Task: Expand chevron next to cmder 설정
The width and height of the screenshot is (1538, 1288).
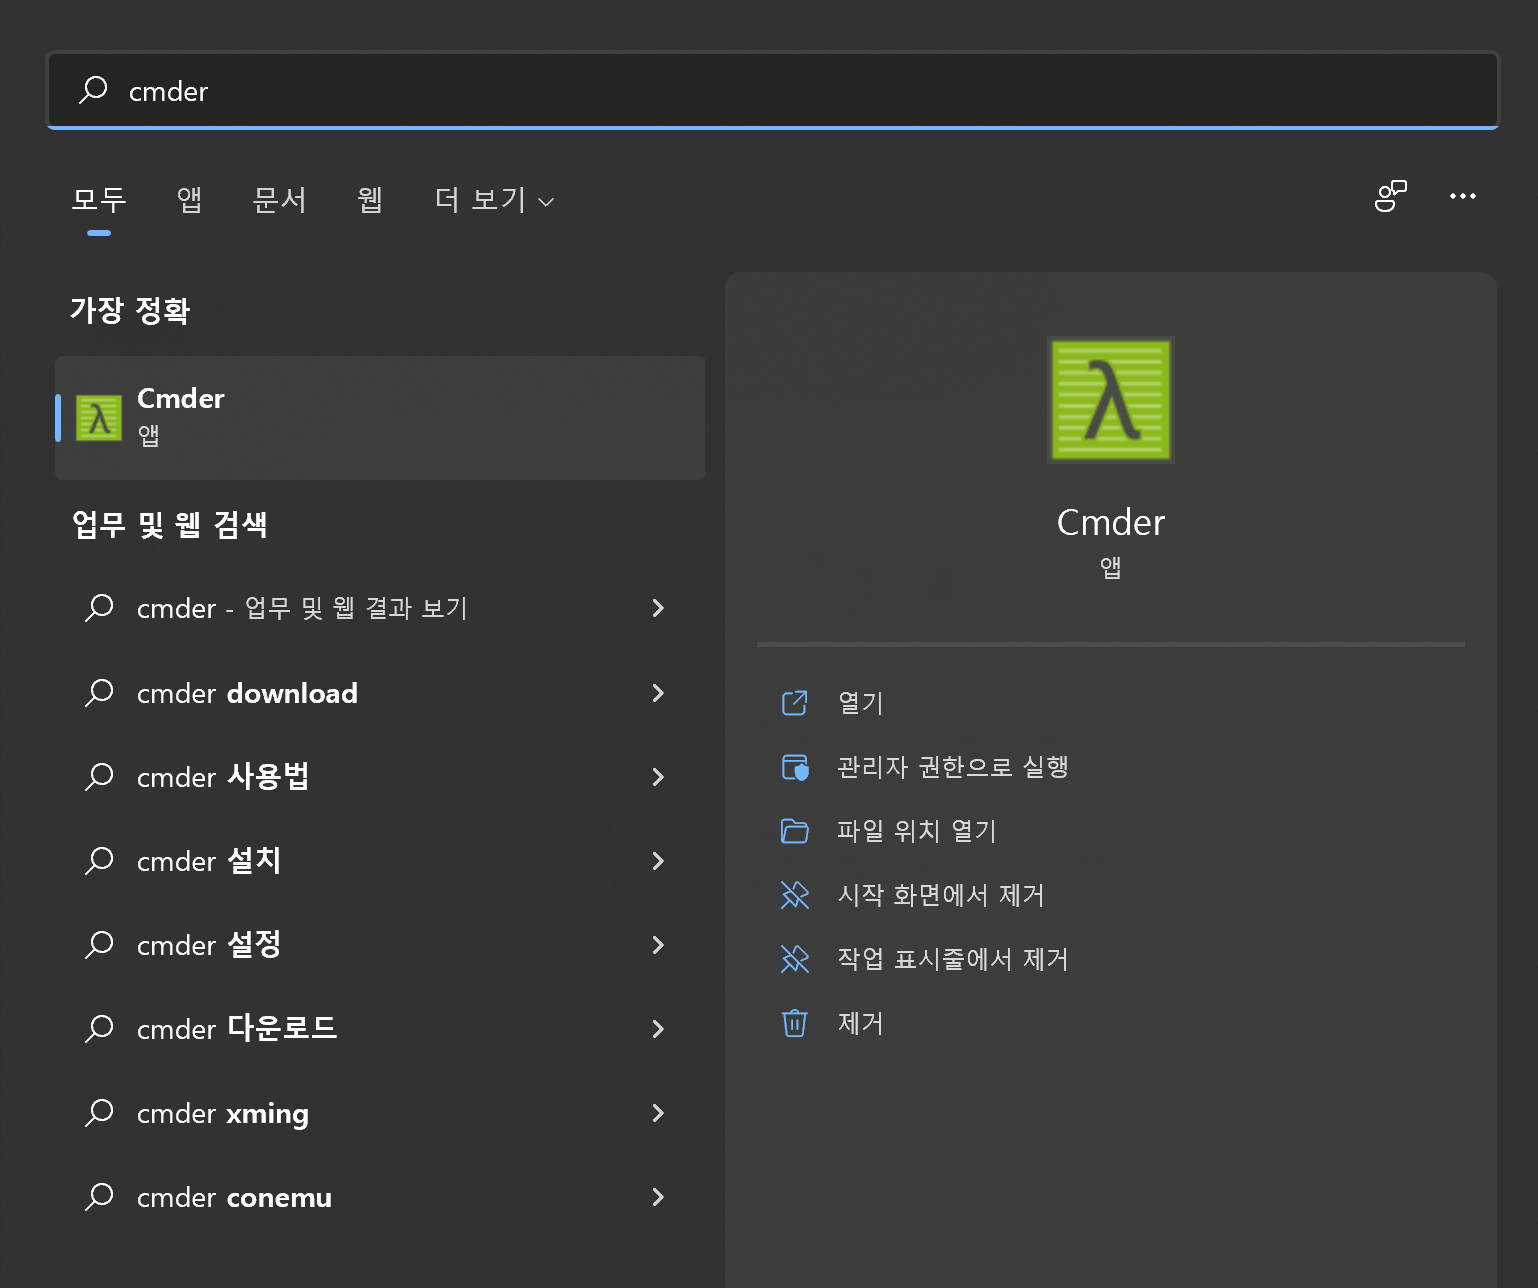Action: [658, 945]
